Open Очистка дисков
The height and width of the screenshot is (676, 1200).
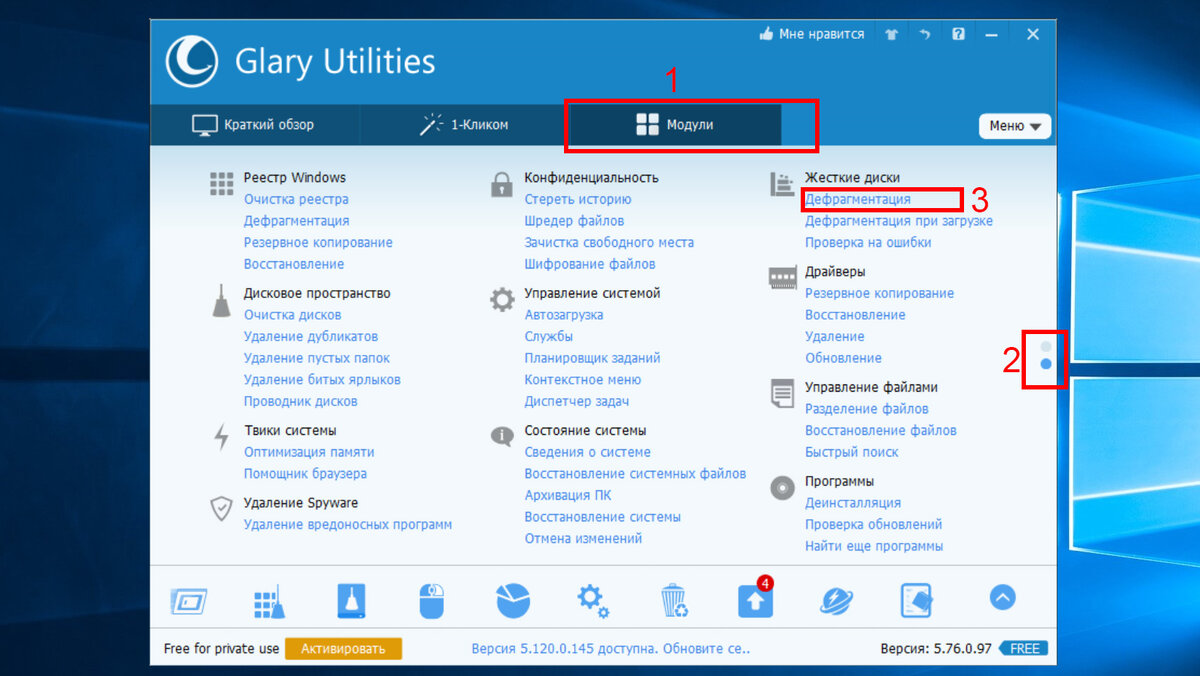[292, 315]
